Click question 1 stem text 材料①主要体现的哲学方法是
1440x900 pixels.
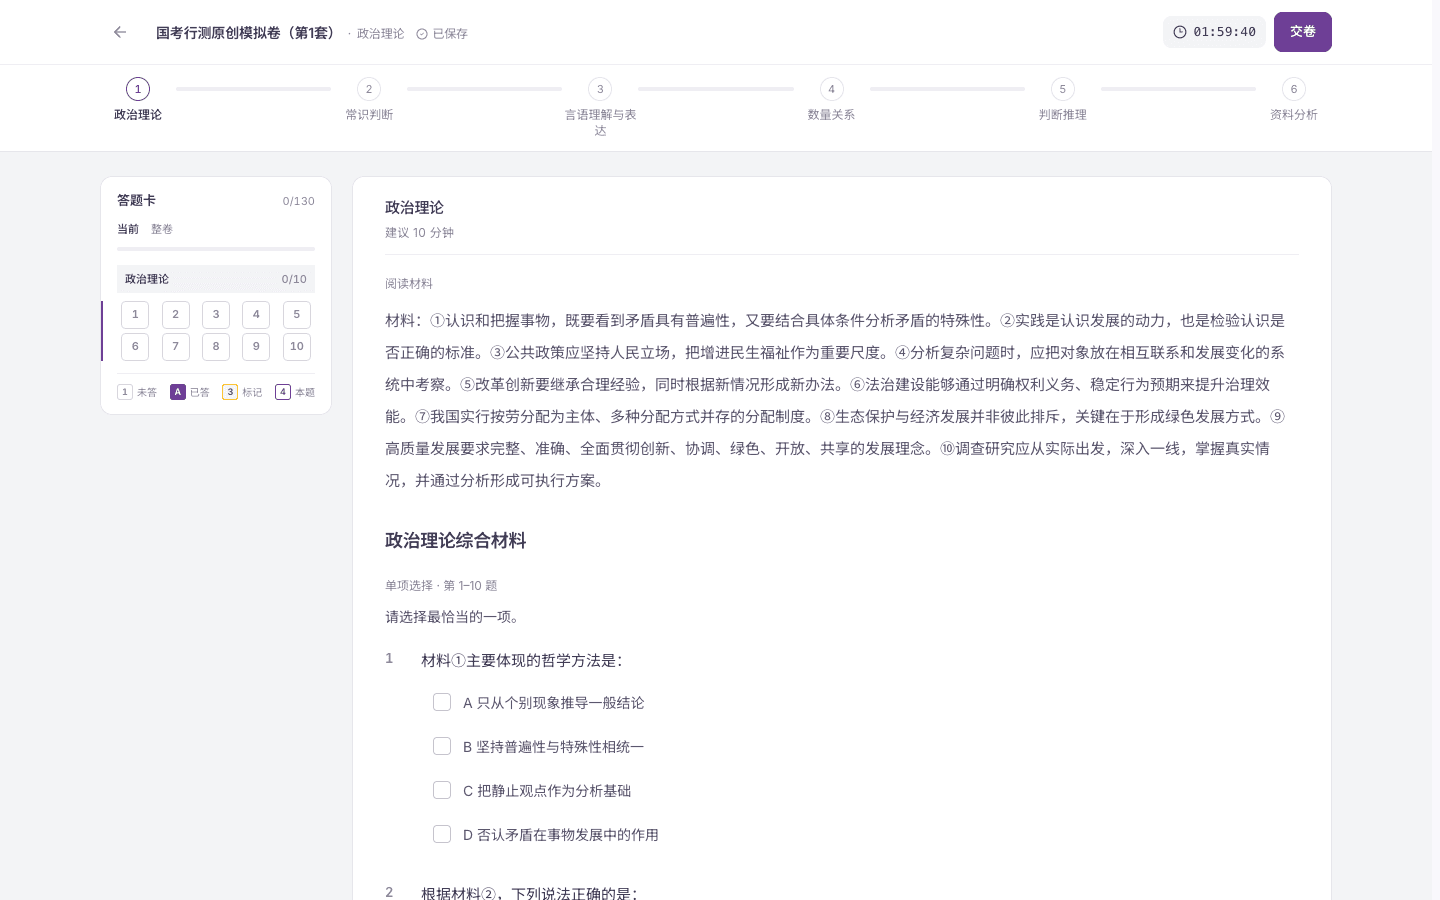tap(522, 660)
